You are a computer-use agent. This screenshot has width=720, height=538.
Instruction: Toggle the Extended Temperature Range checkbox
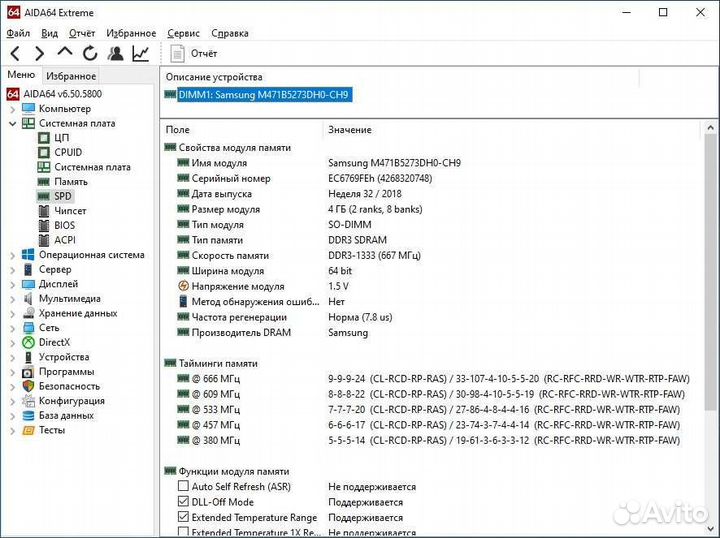(183, 517)
